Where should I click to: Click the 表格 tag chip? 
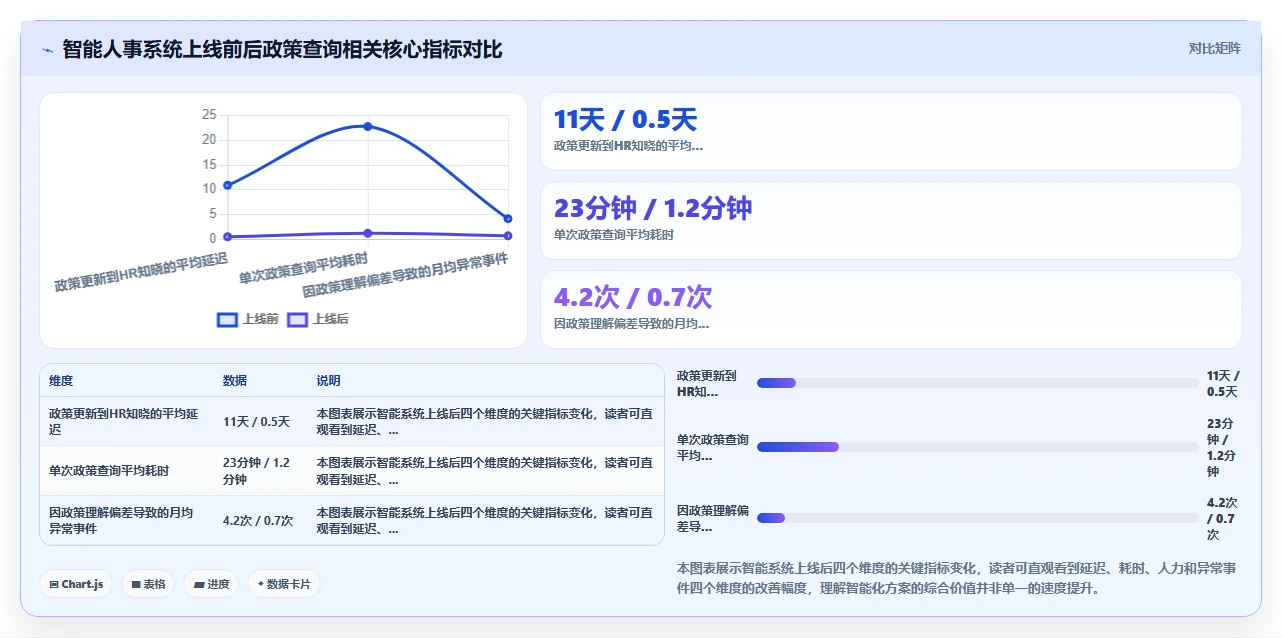148,584
